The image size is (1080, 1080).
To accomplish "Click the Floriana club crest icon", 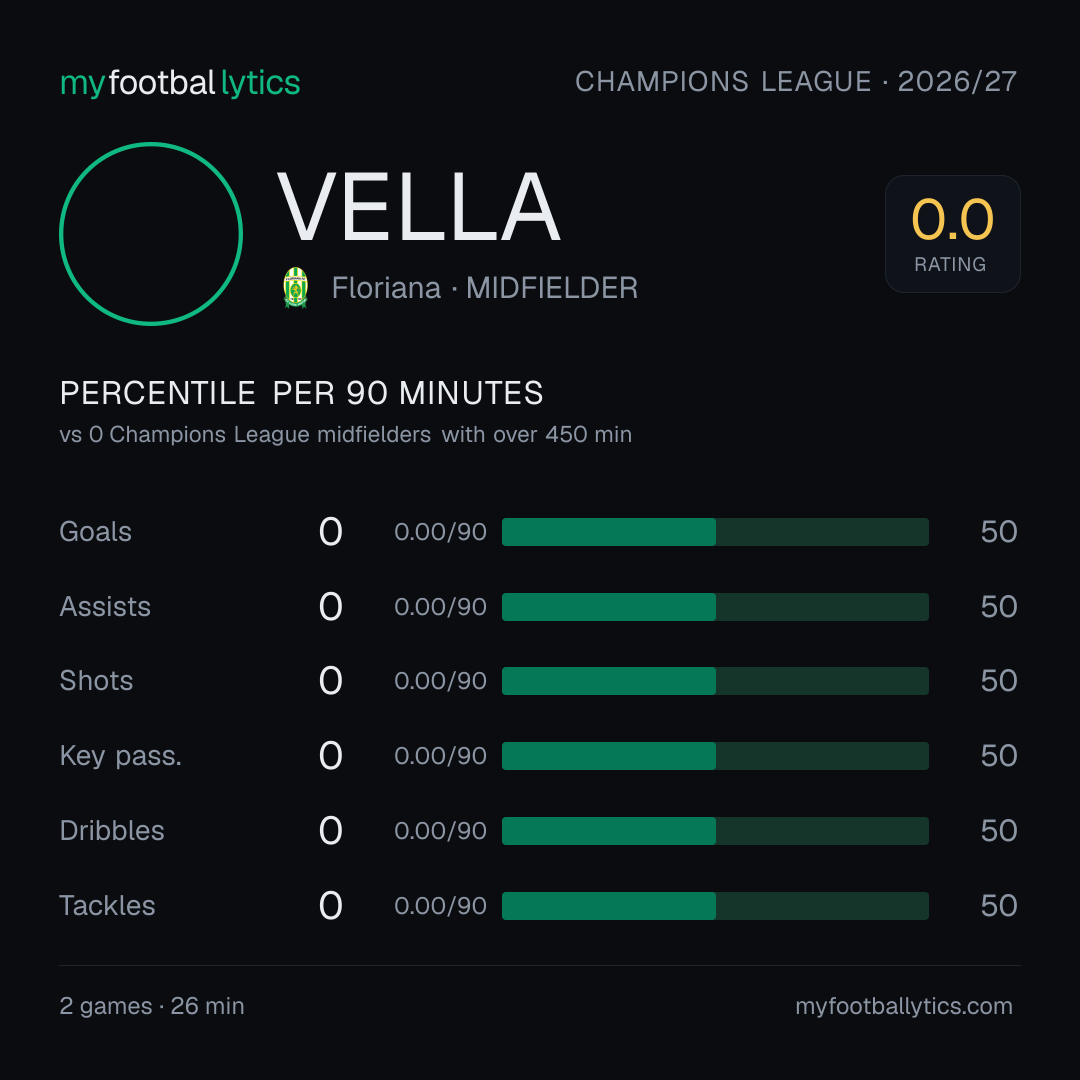I will (x=295, y=287).
